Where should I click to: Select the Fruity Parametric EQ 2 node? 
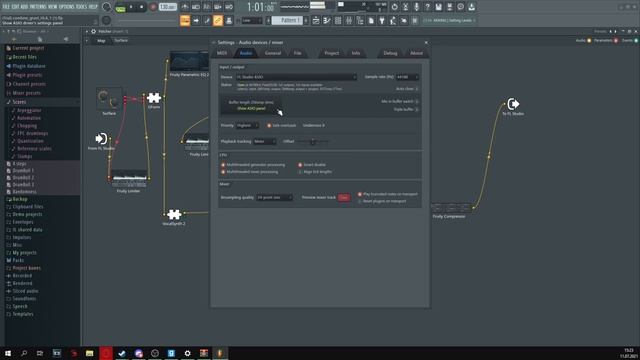coord(189,61)
